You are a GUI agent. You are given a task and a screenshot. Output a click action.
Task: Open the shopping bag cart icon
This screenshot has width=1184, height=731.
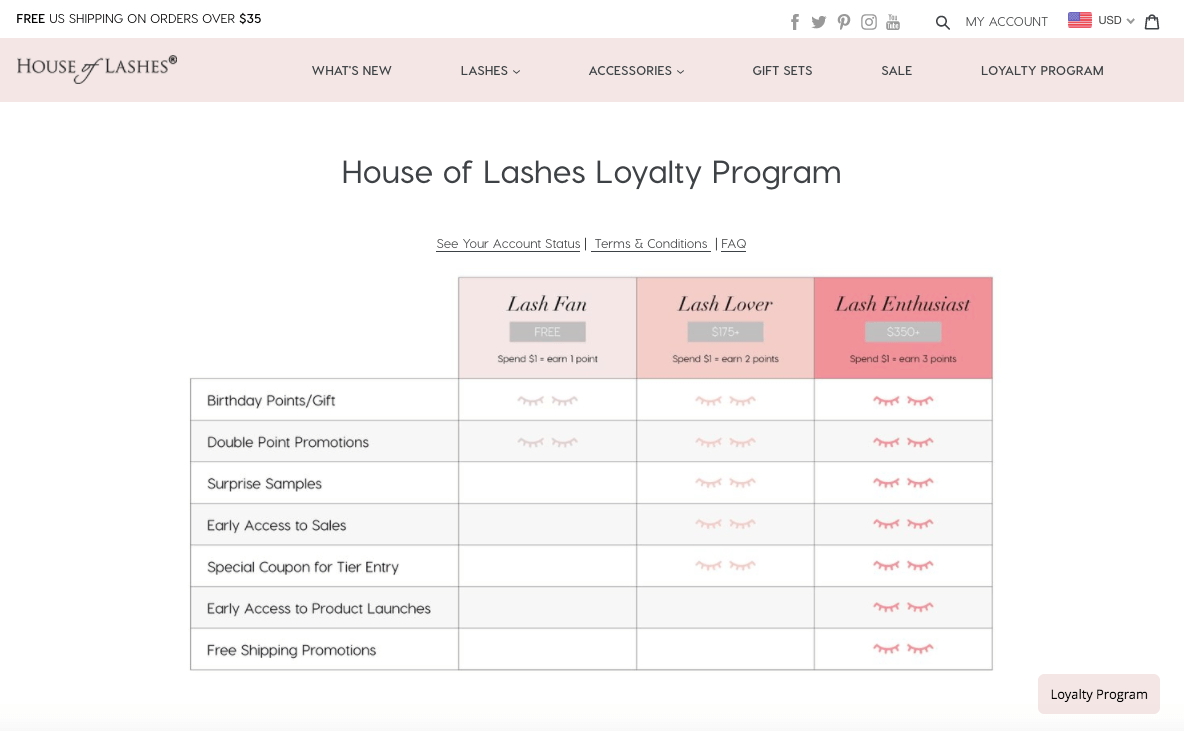point(1151,21)
